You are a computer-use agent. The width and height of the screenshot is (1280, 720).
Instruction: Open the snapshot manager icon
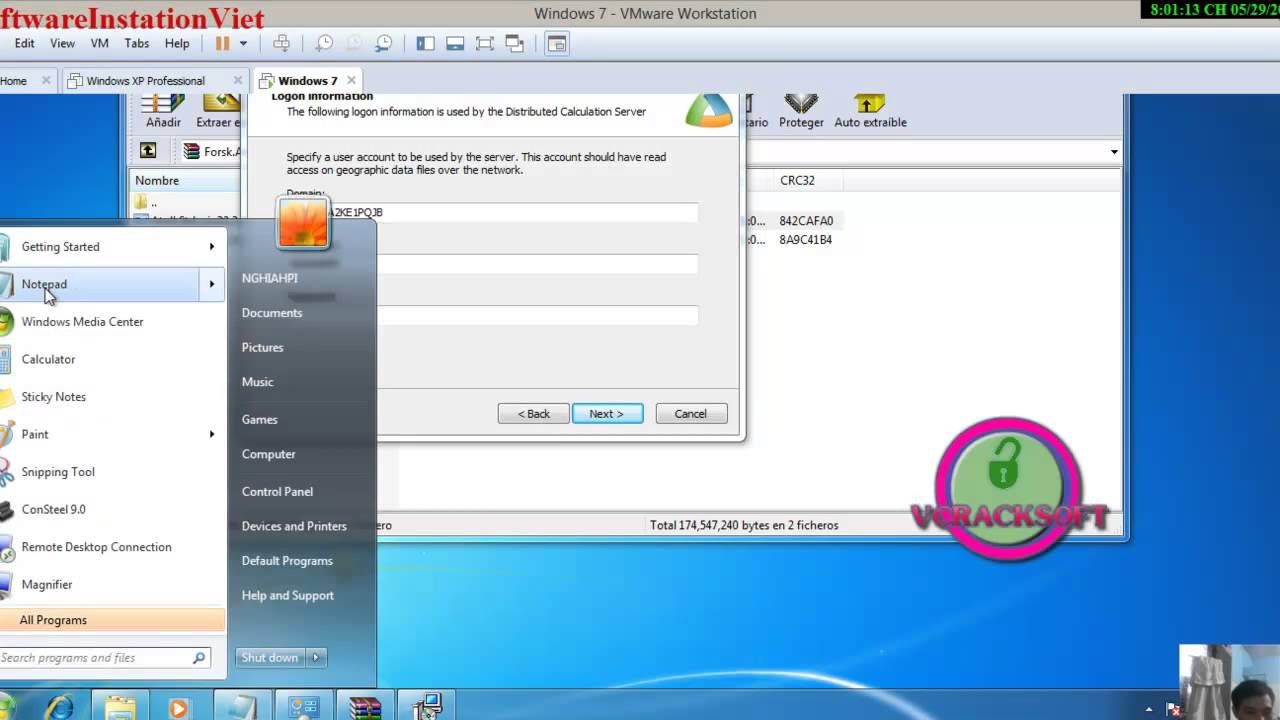pos(384,43)
